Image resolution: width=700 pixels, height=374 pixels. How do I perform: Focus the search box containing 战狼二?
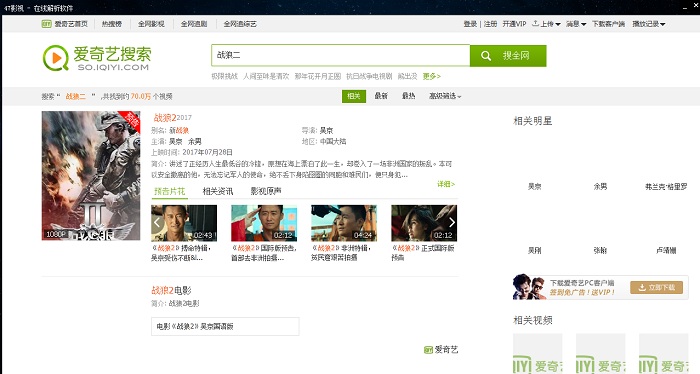(341, 55)
